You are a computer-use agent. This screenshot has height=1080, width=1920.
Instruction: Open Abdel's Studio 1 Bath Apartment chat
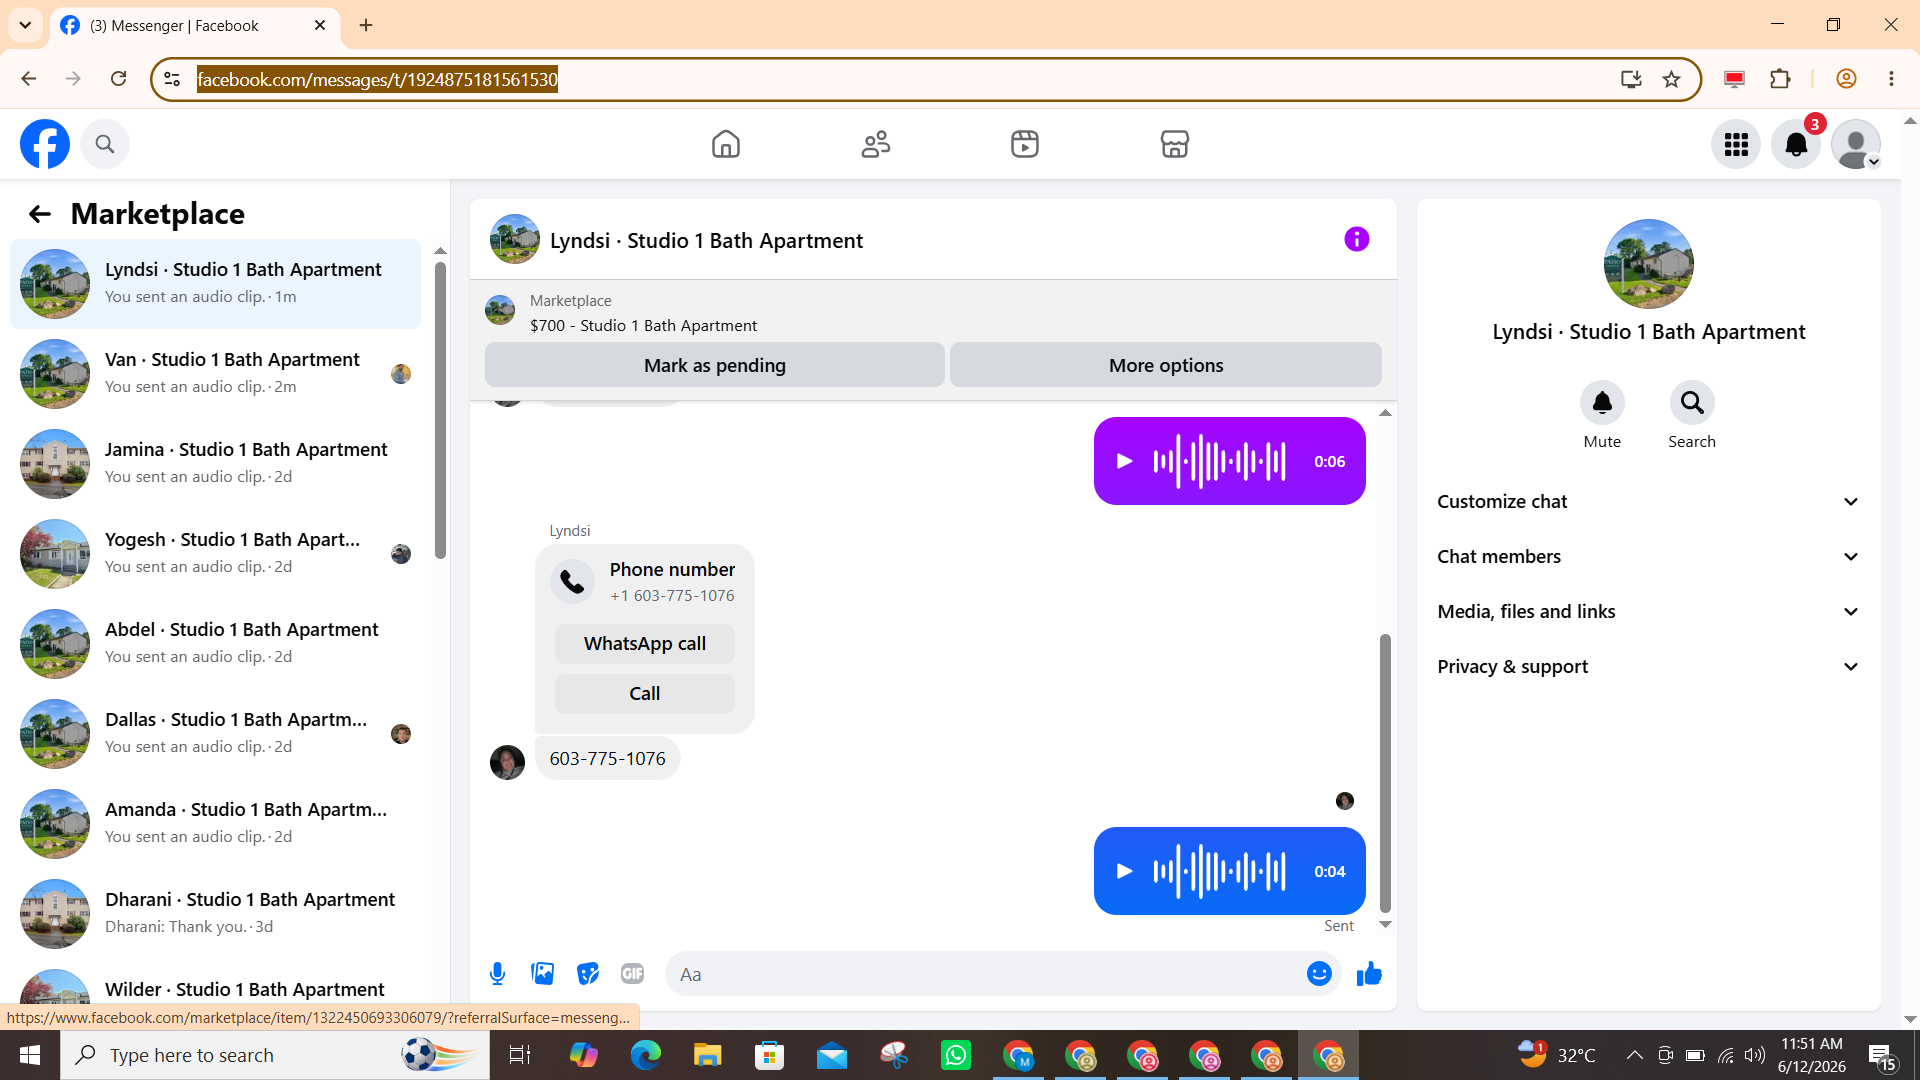[215, 644]
